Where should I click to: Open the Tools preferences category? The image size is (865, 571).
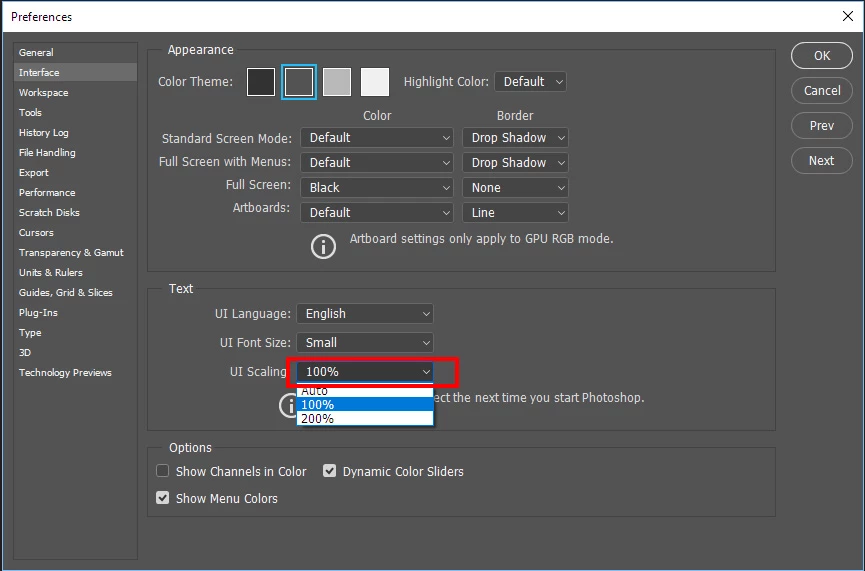[75, 113]
